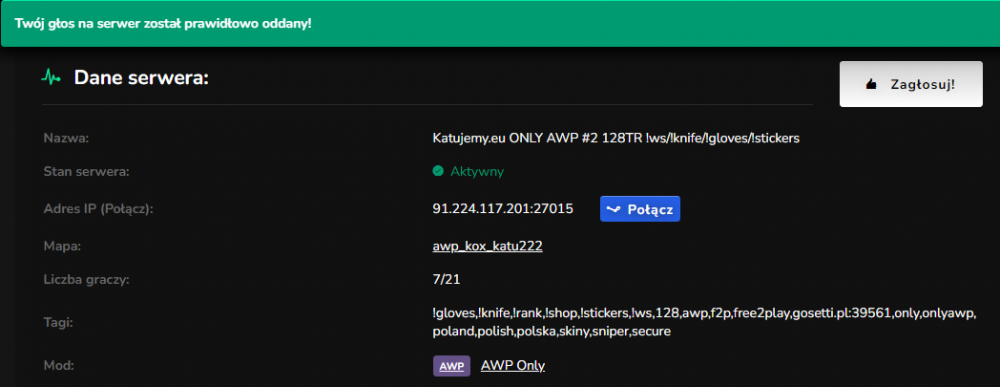1000x387 pixels.
Task: Click the Dane serwera heading
Action: (142, 78)
